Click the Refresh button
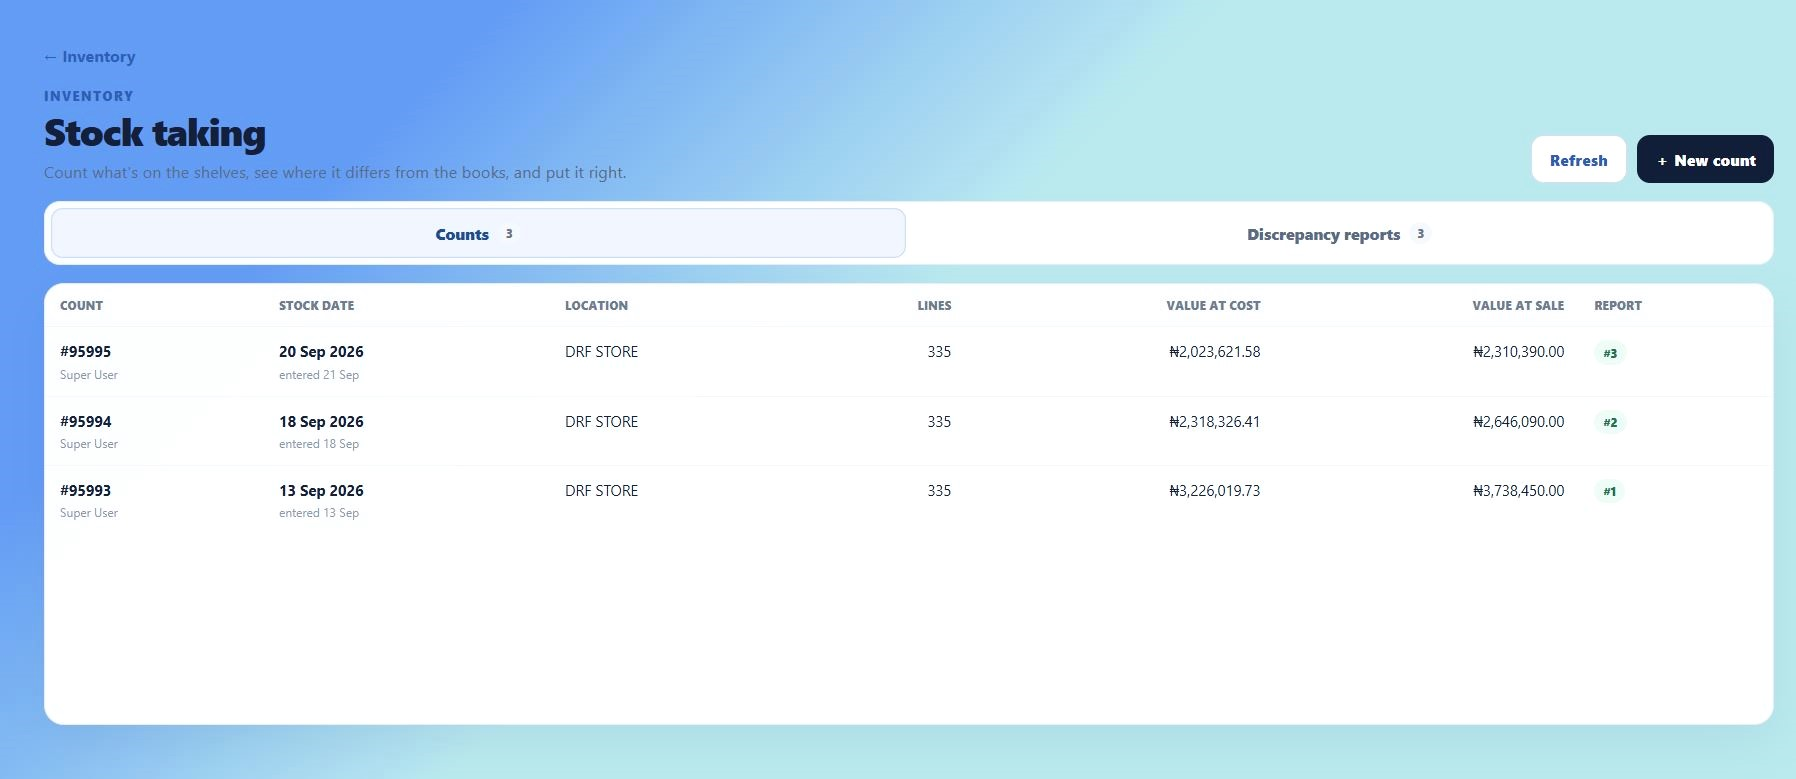 coord(1578,160)
